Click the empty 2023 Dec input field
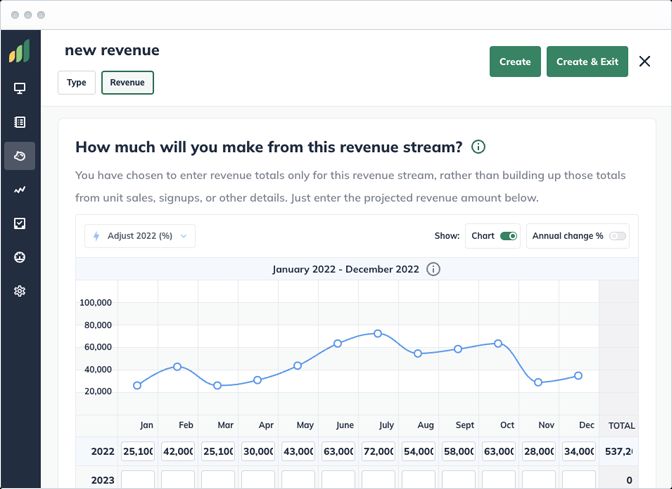Image resolution: width=672 pixels, height=489 pixels. point(579,480)
